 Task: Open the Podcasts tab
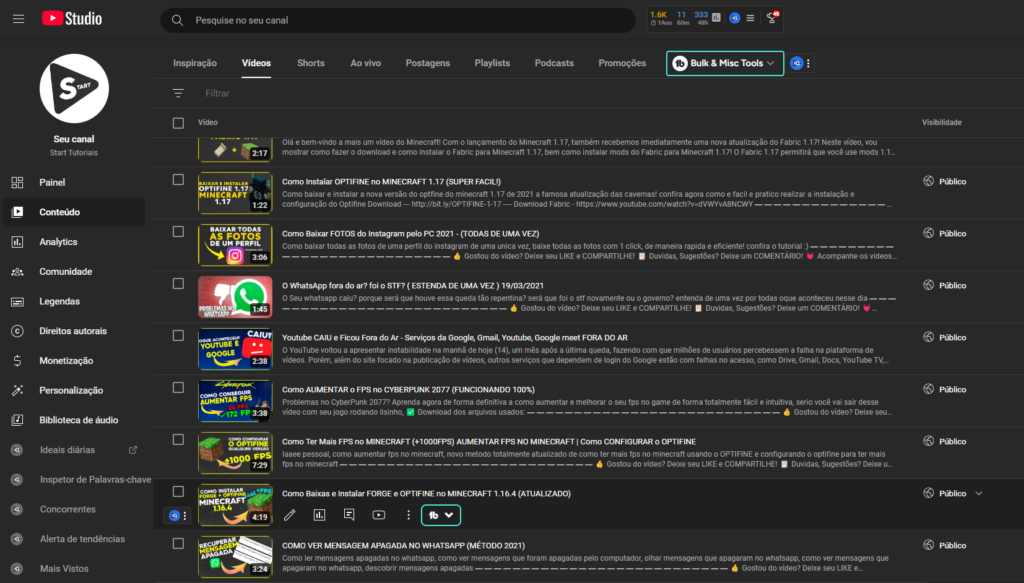coord(554,63)
